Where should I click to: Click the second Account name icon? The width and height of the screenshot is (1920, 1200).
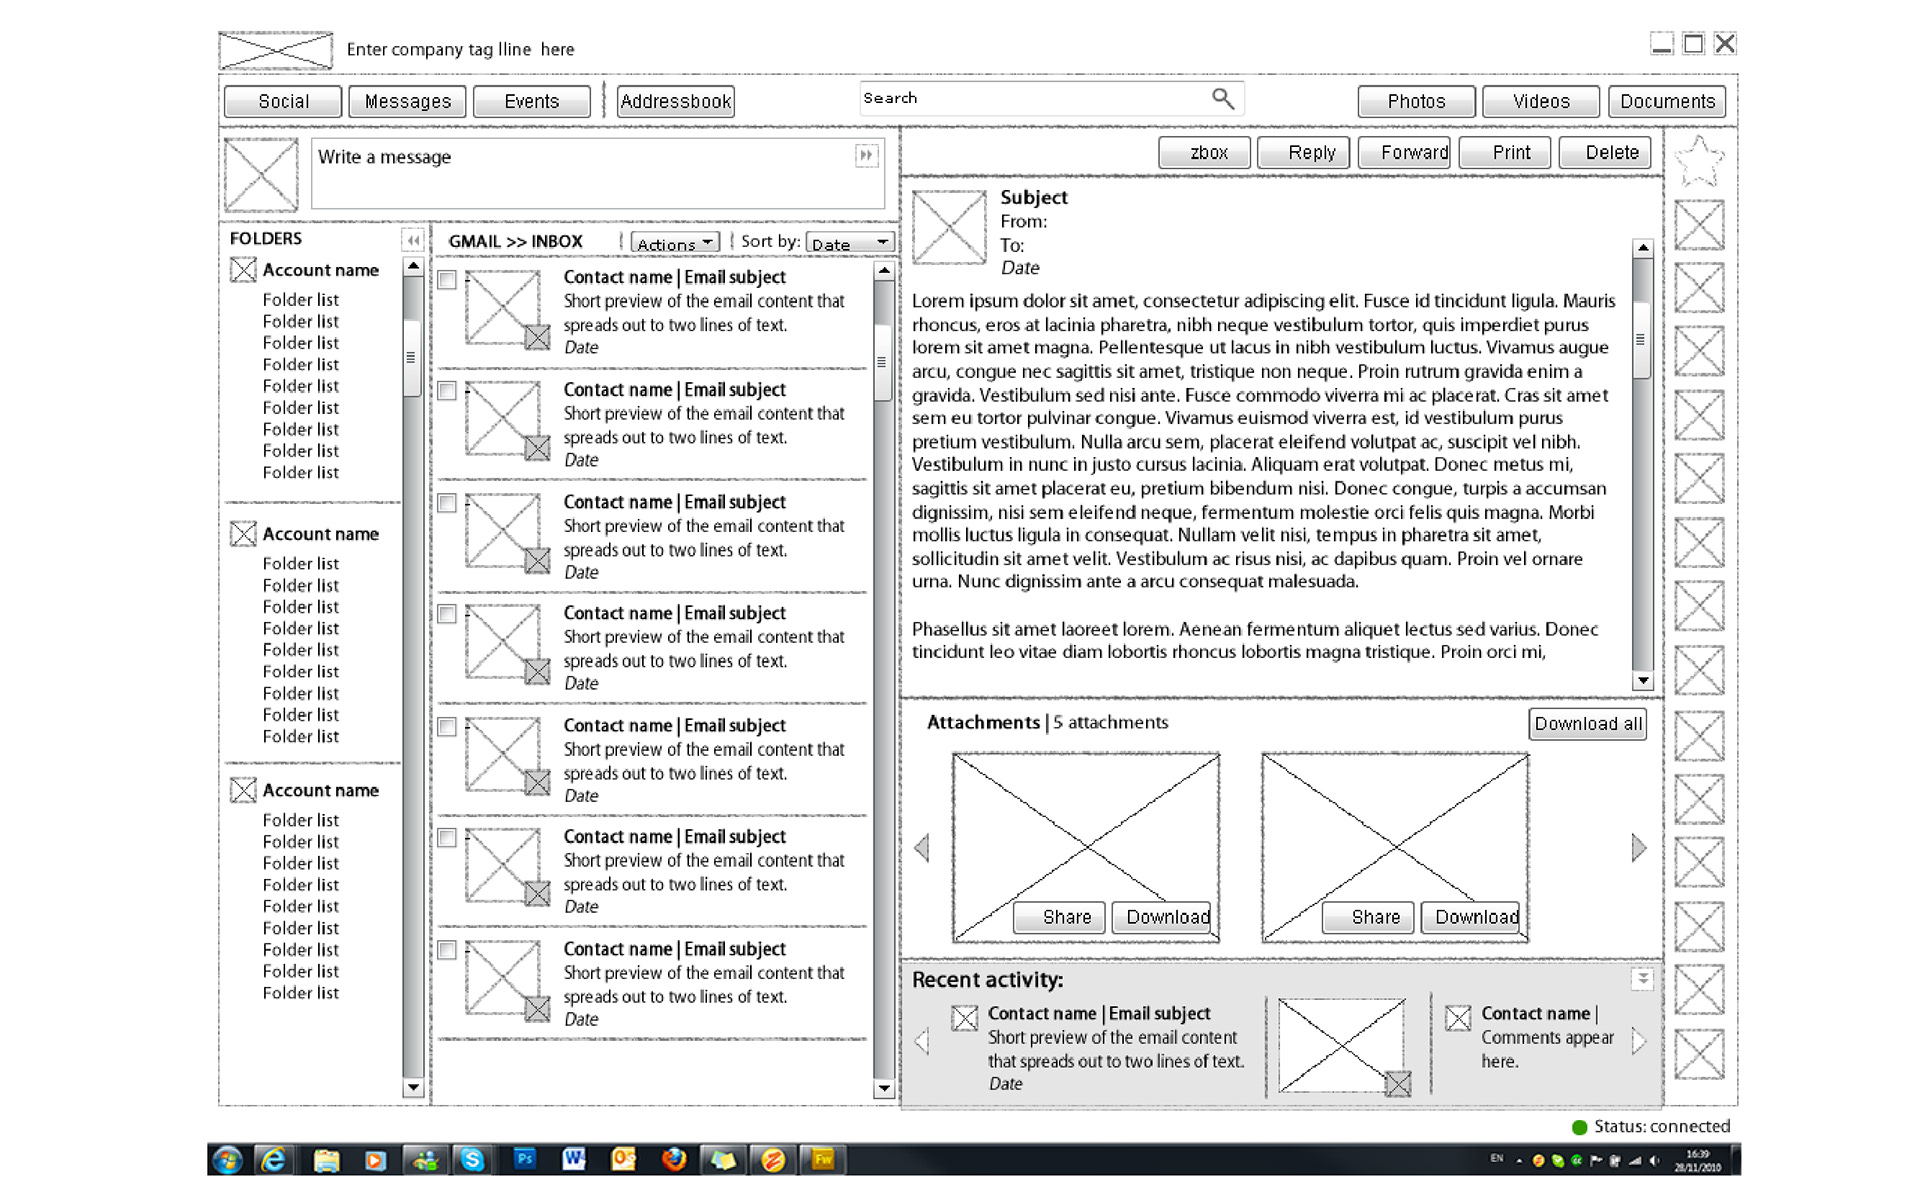click(243, 534)
